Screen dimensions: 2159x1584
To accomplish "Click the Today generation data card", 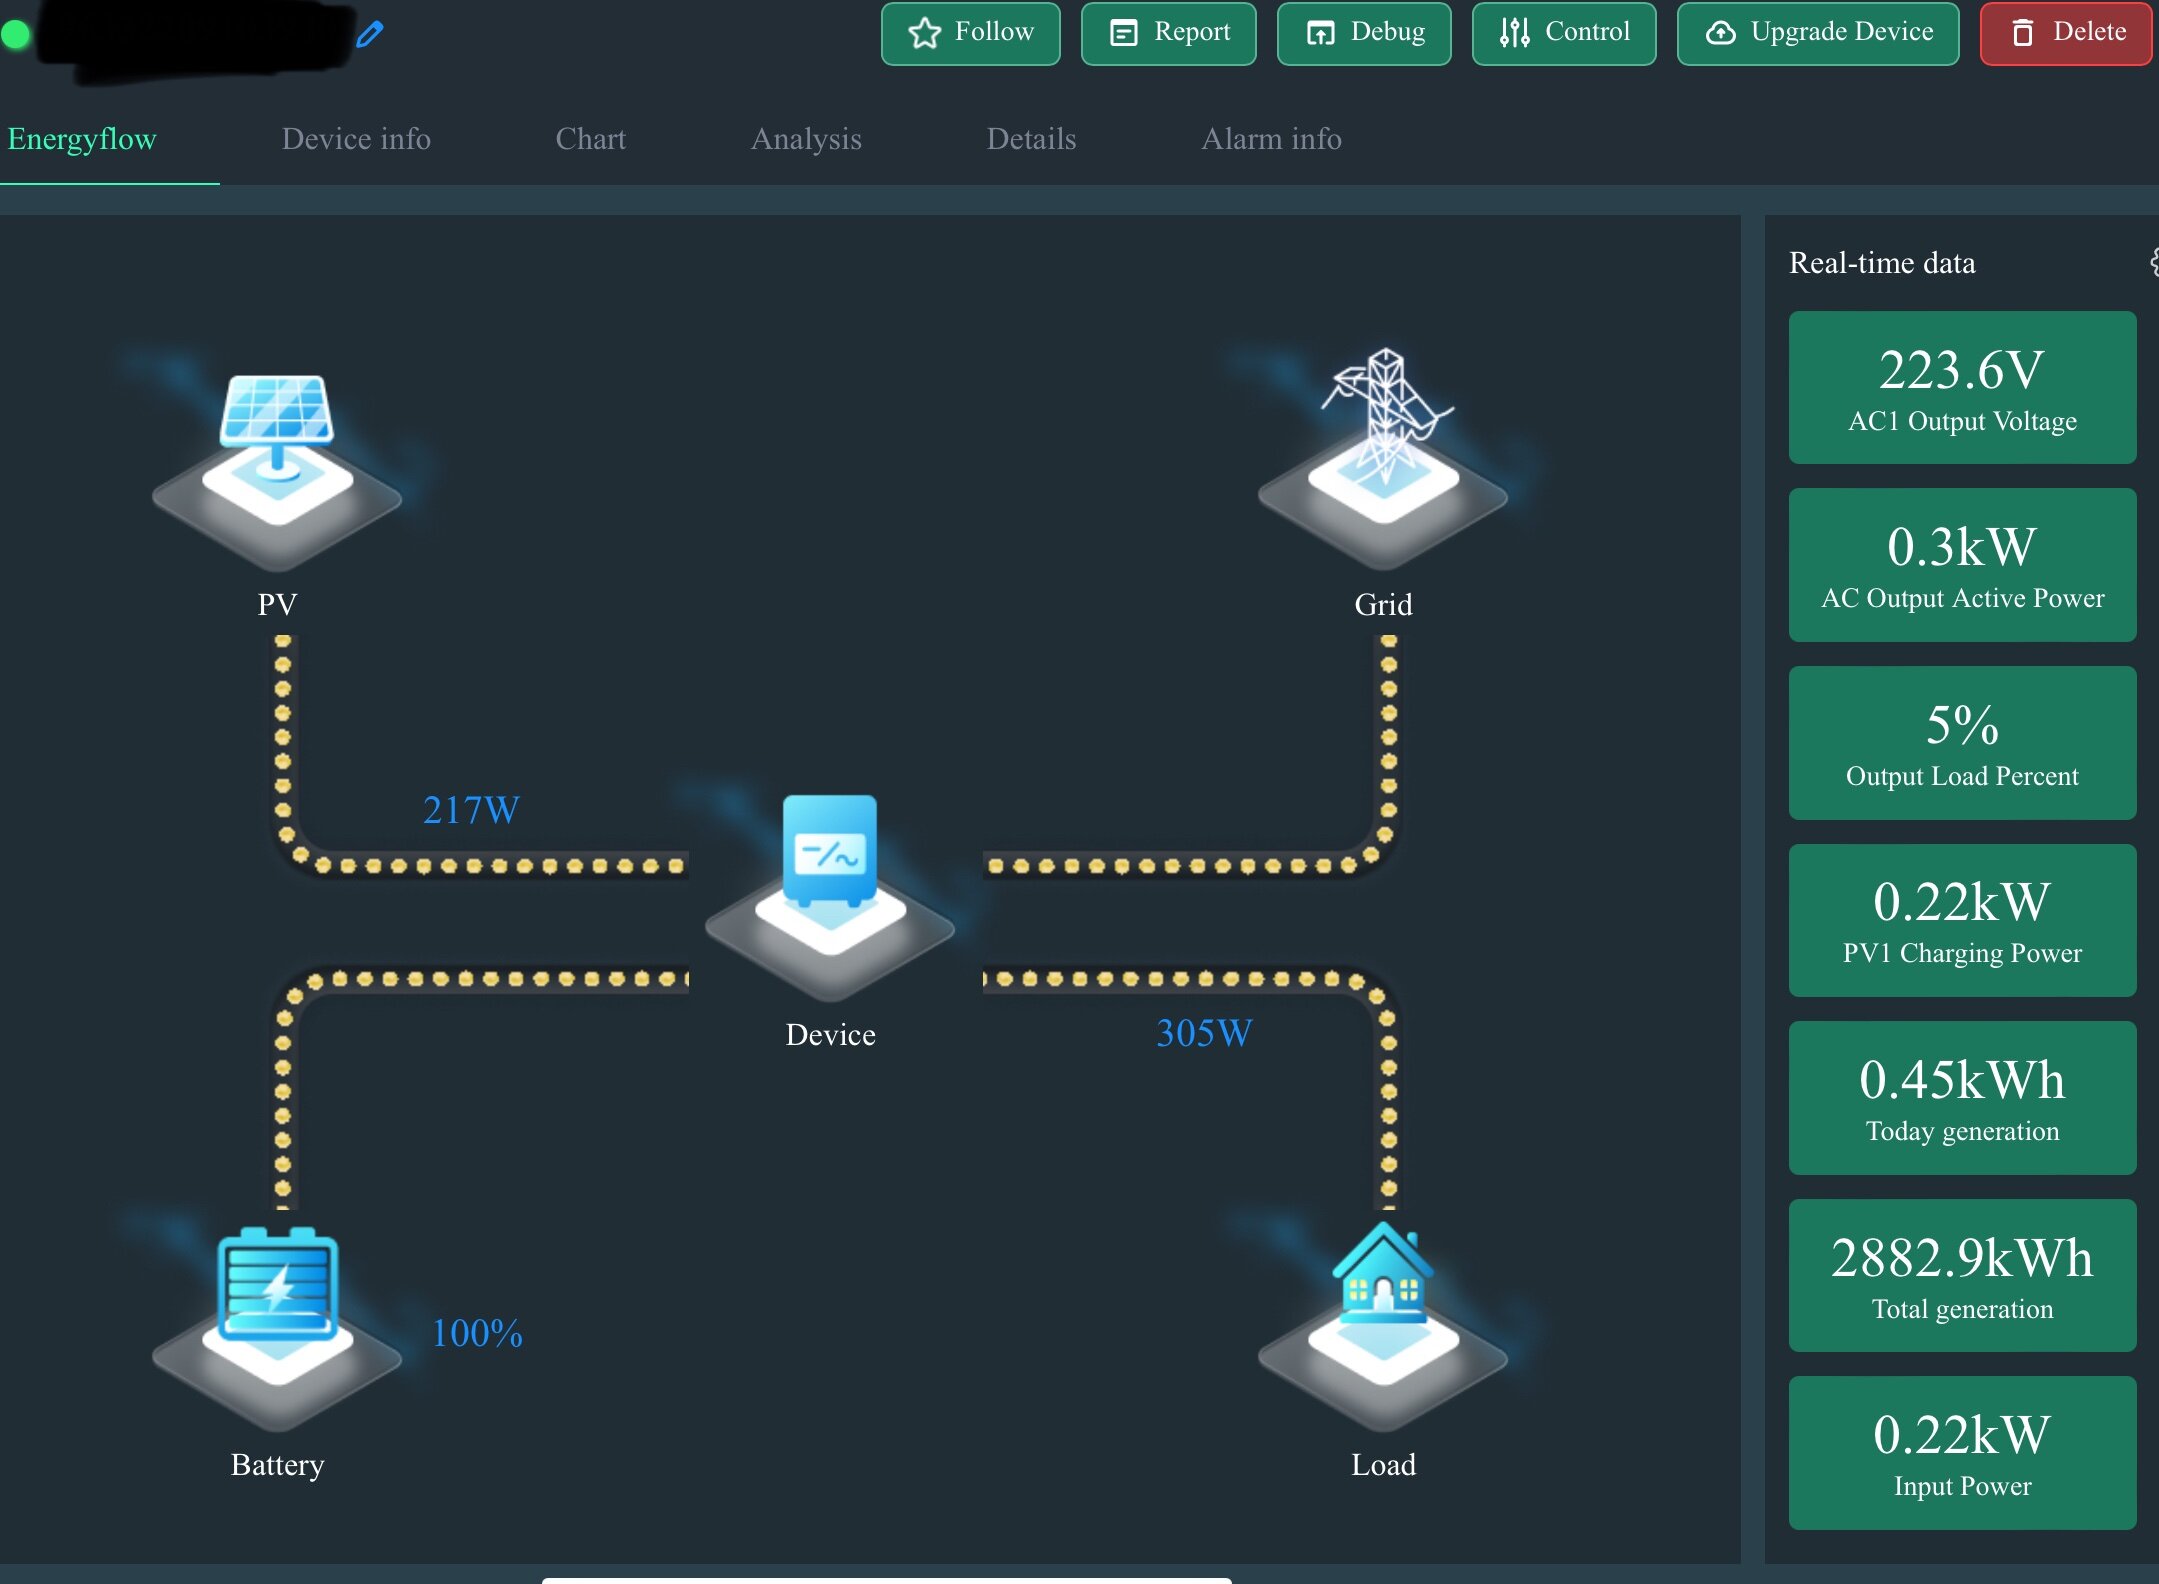I will click(1962, 1098).
